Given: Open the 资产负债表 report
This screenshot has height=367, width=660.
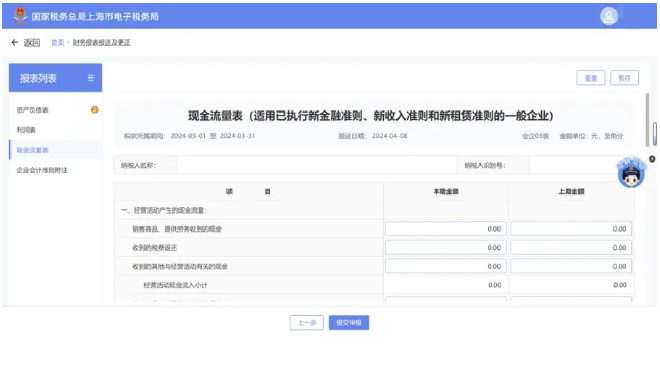Looking at the screenshot, I should (32, 110).
